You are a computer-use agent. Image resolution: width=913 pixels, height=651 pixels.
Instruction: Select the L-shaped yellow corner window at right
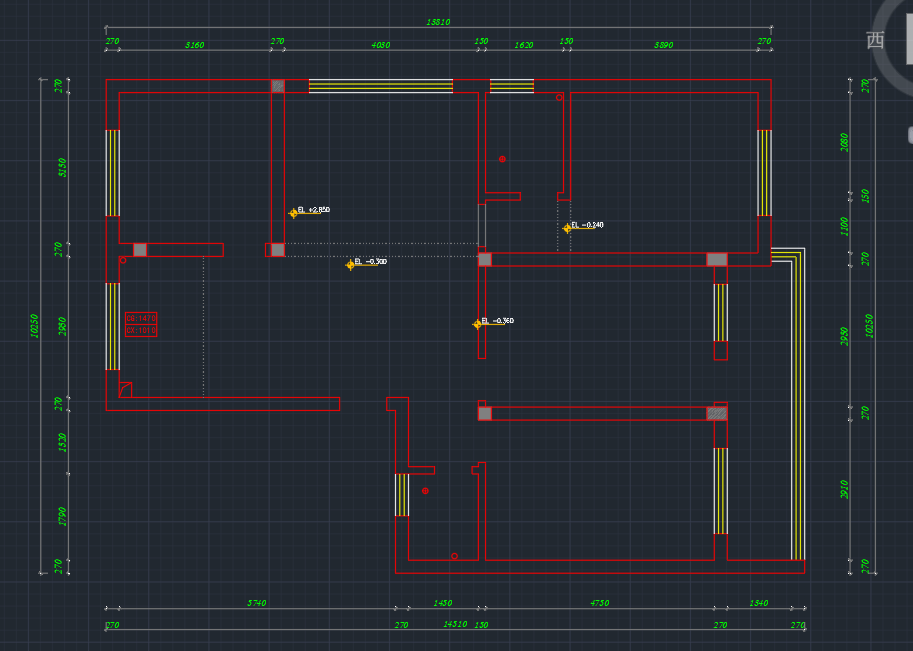[x=797, y=404]
